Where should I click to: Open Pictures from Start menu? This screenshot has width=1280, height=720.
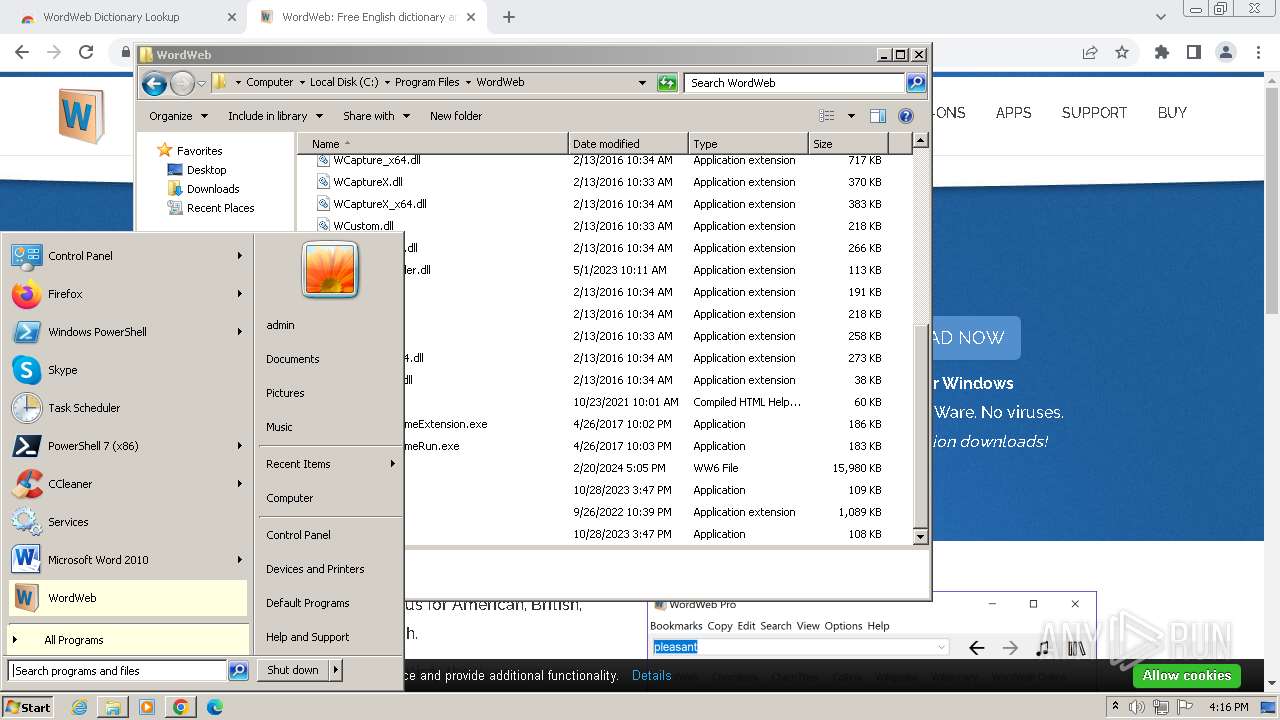(285, 393)
